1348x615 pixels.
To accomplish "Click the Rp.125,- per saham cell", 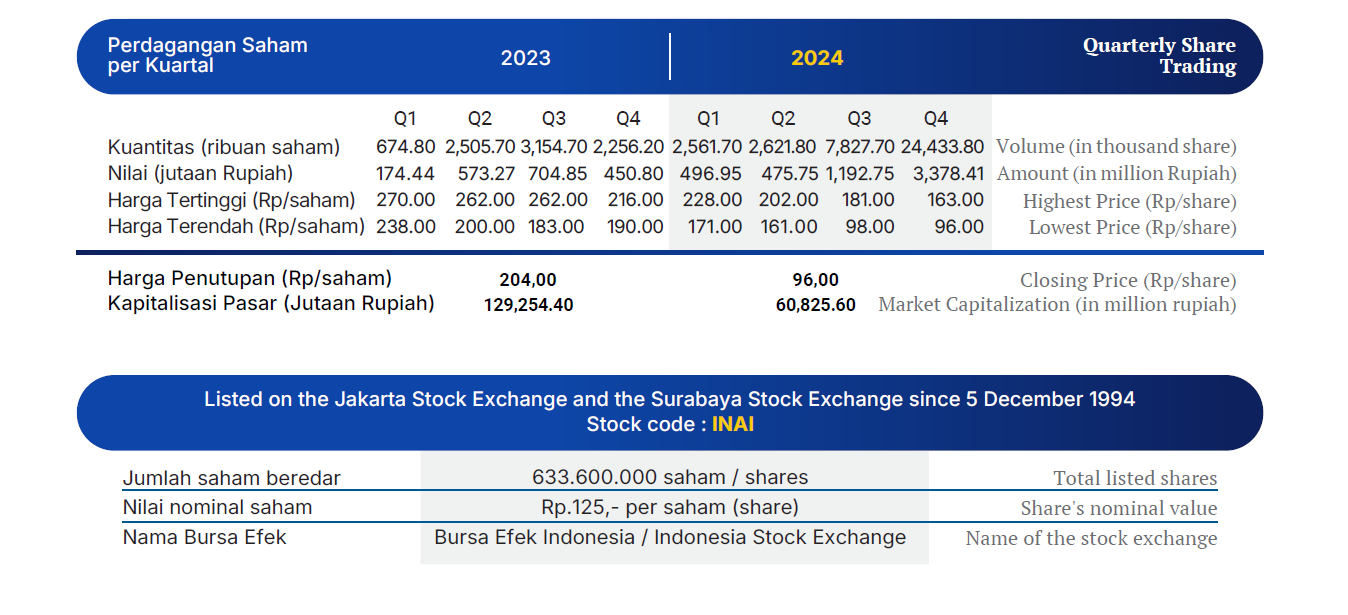I will [x=670, y=507].
